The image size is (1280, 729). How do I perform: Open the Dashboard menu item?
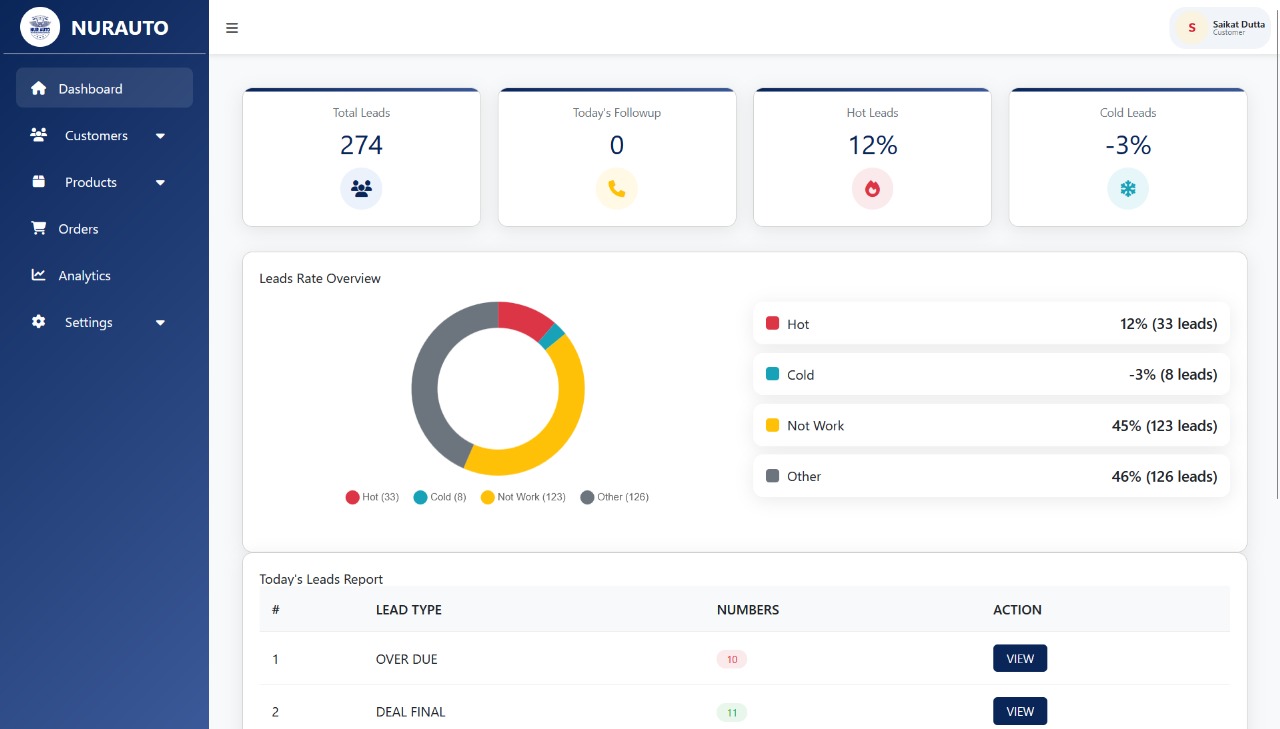(x=104, y=88)
